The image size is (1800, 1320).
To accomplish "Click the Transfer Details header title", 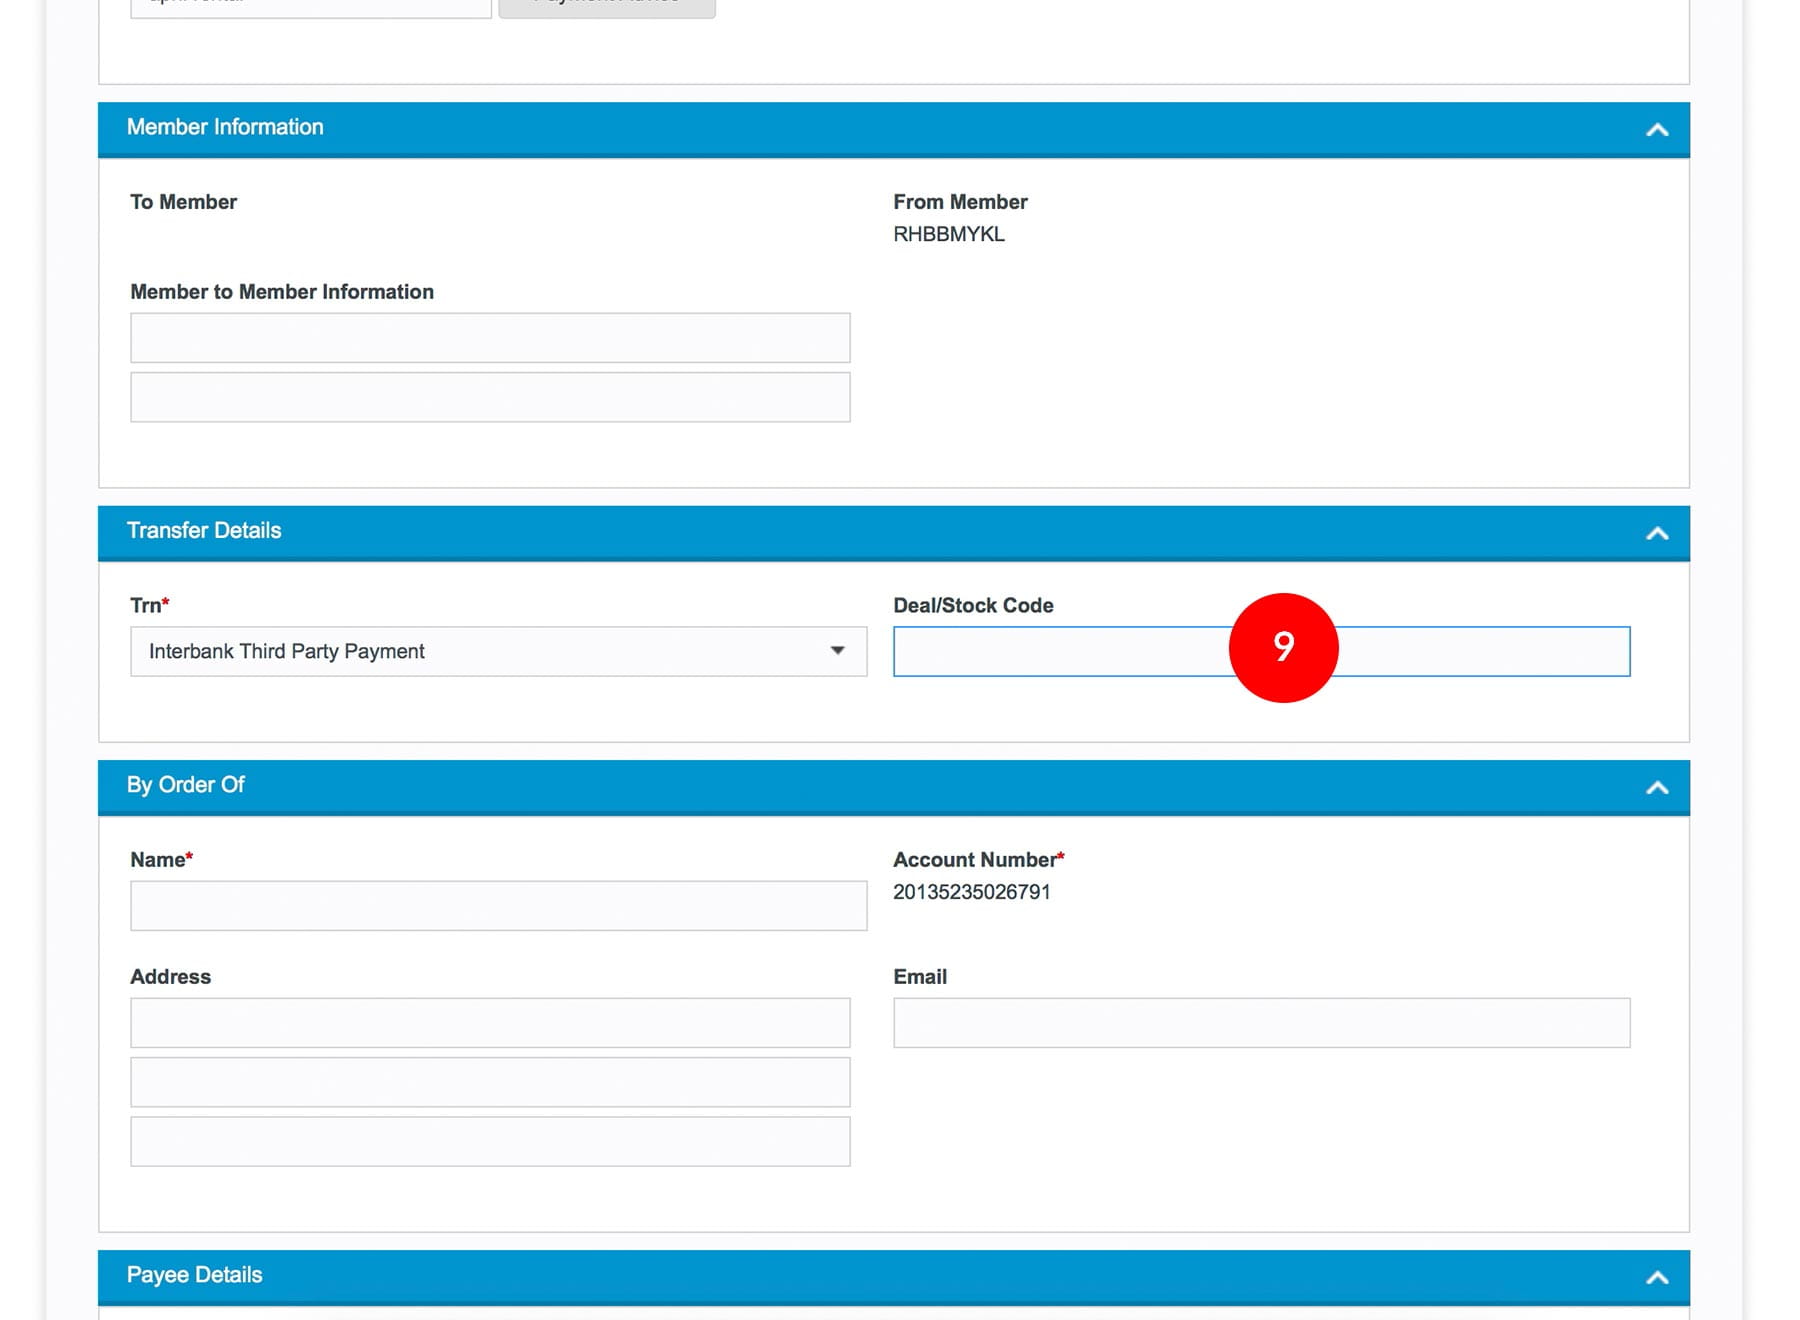I will point(204,531).
